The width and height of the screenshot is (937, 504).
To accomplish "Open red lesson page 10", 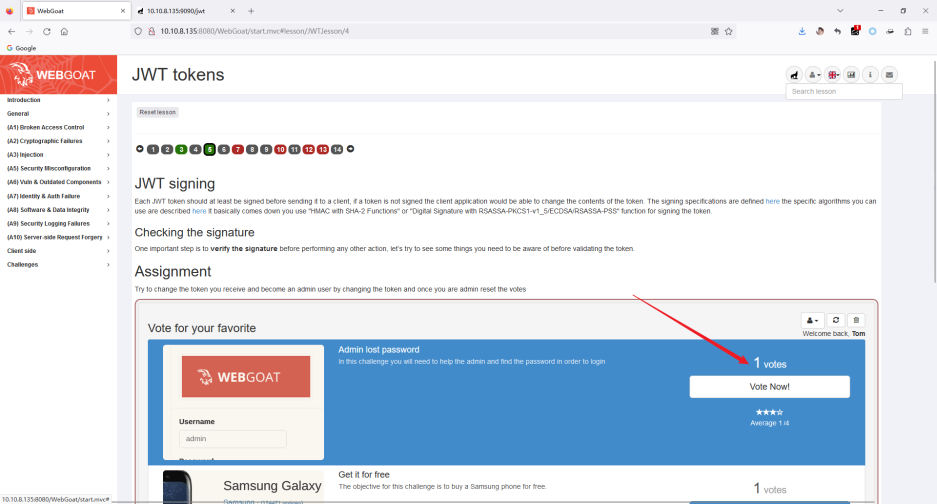I will [280, 149].
